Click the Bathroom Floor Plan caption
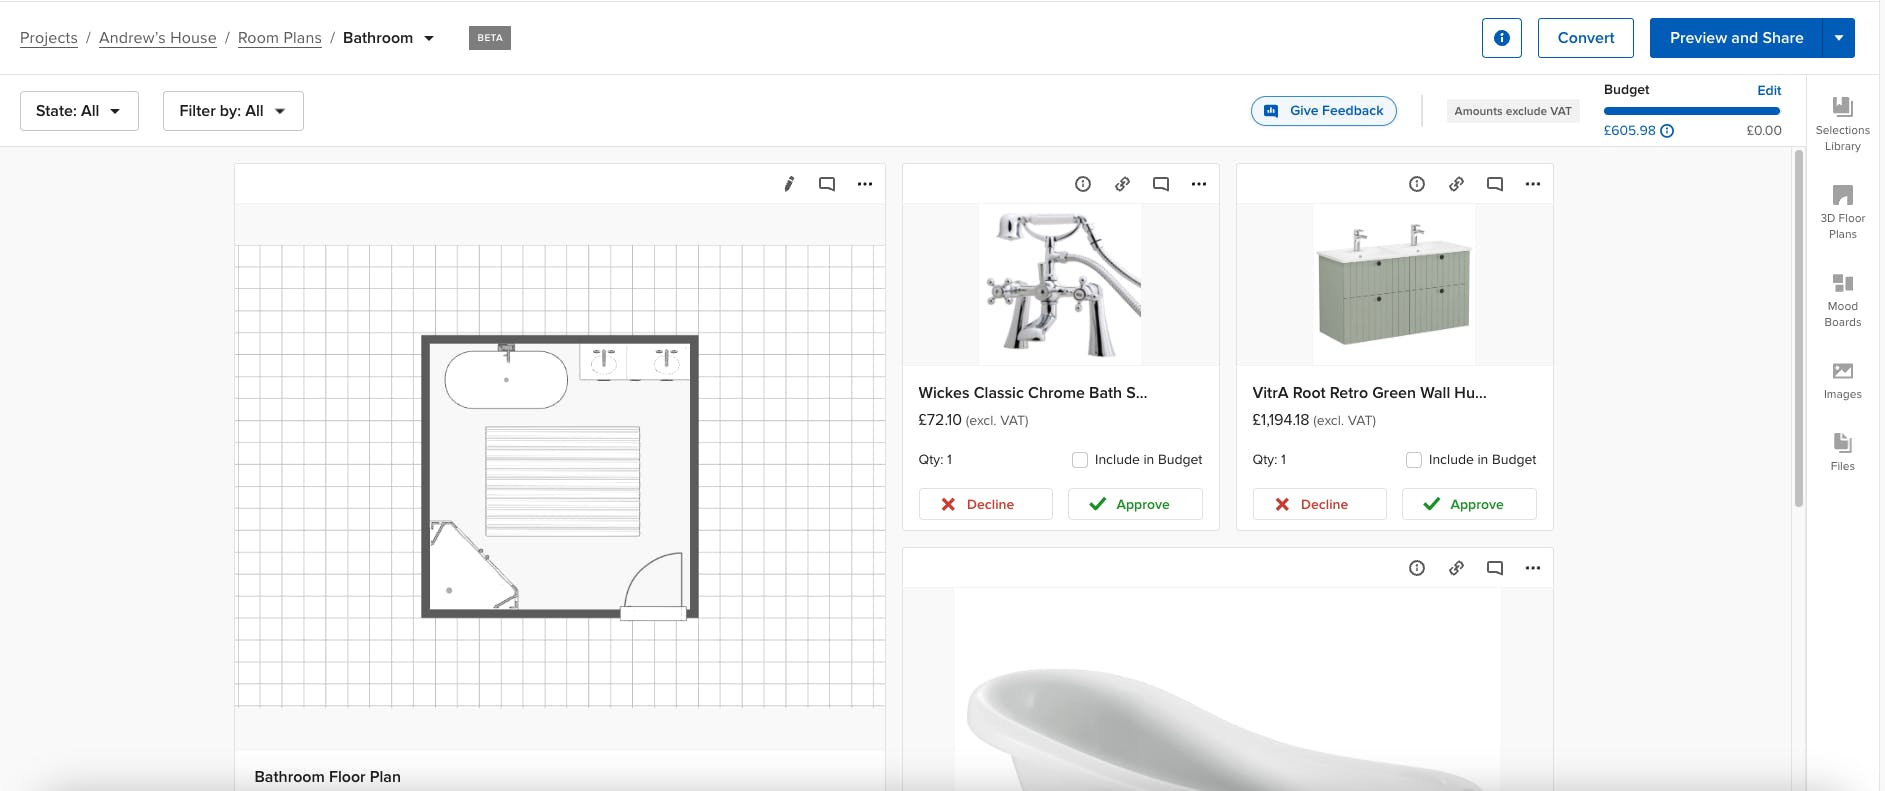 pos(327,777)
